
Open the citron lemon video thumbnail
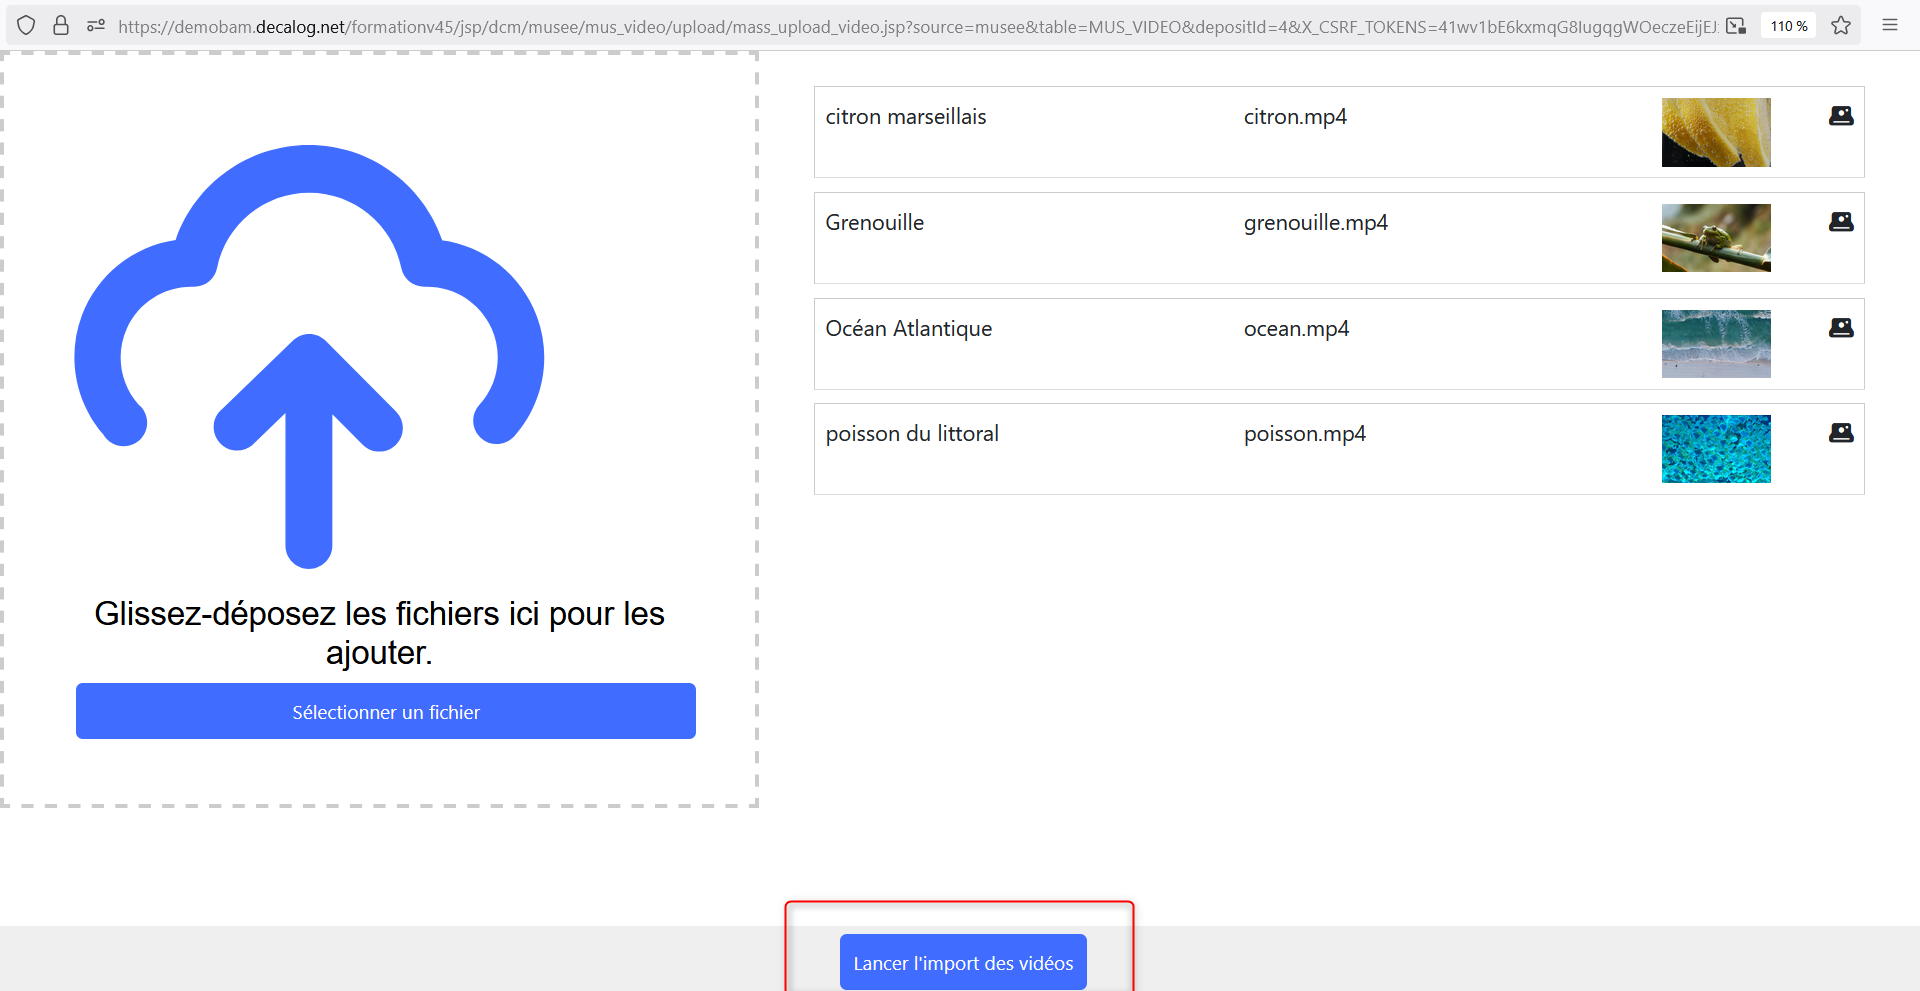[x=1716, y=132]
